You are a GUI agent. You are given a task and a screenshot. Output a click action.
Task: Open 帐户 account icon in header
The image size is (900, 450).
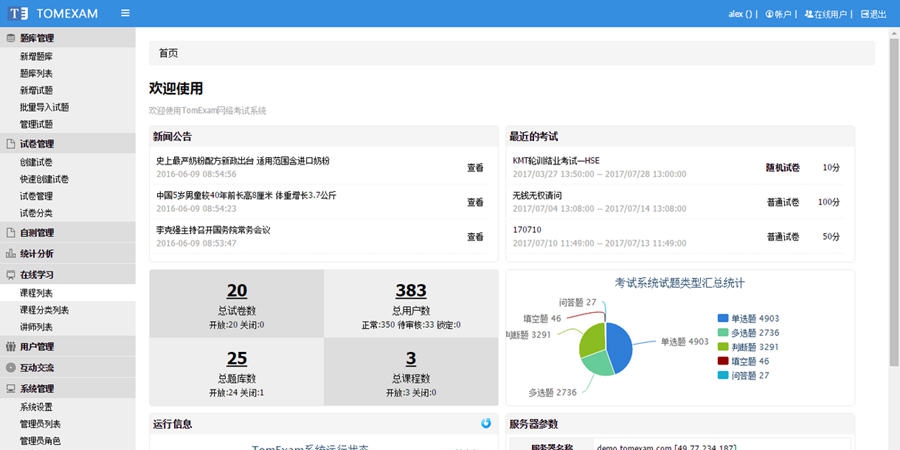(x=770, y=14)
